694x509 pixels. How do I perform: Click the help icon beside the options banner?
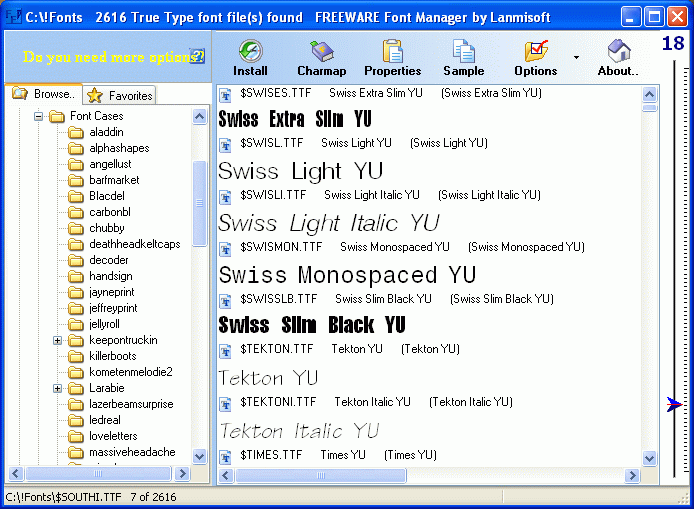pyautogui.click(x=197, y=57)
